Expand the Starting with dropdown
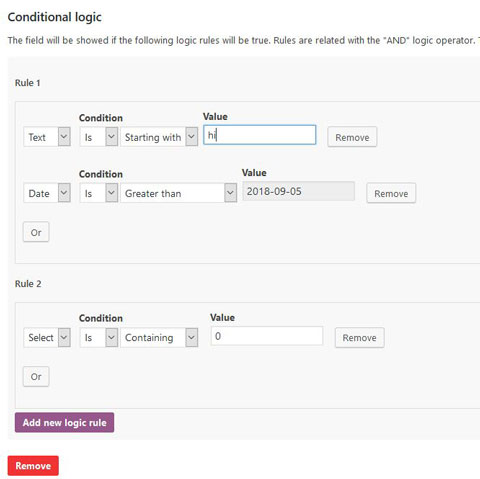480x479 pixels. (x=159, y=137)
